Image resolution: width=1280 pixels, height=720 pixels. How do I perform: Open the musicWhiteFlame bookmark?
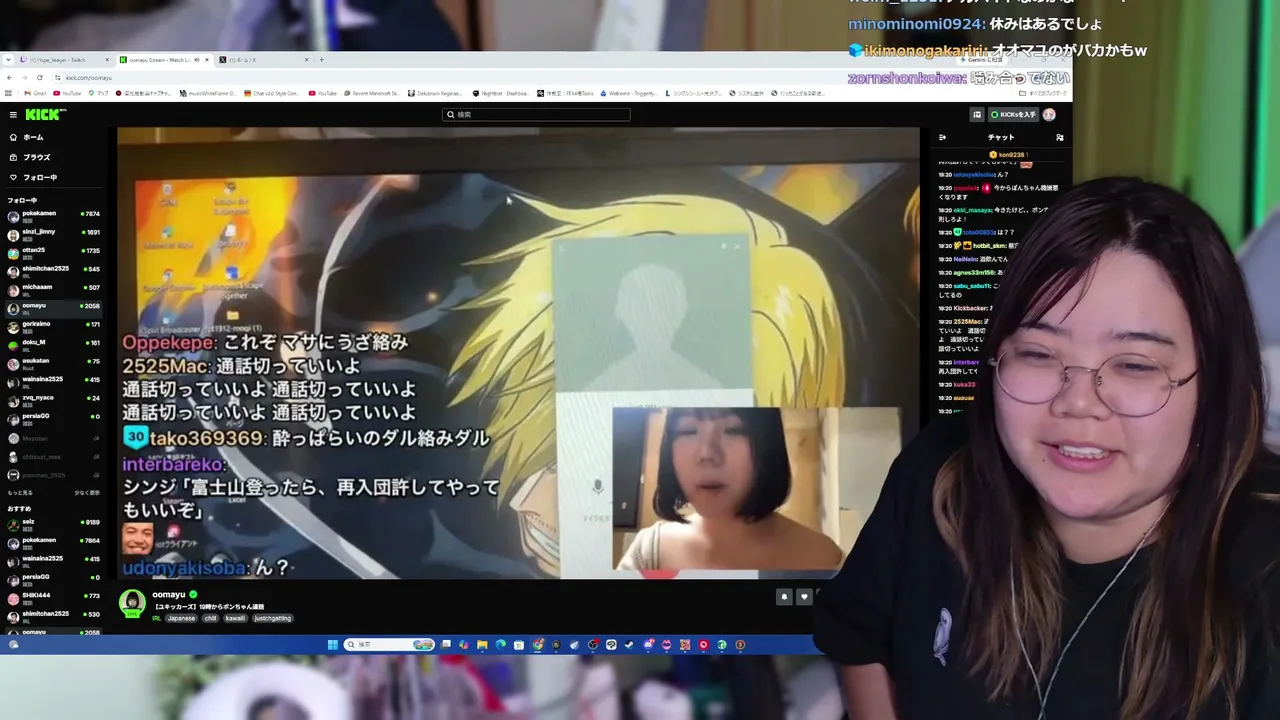pos(207,93)
